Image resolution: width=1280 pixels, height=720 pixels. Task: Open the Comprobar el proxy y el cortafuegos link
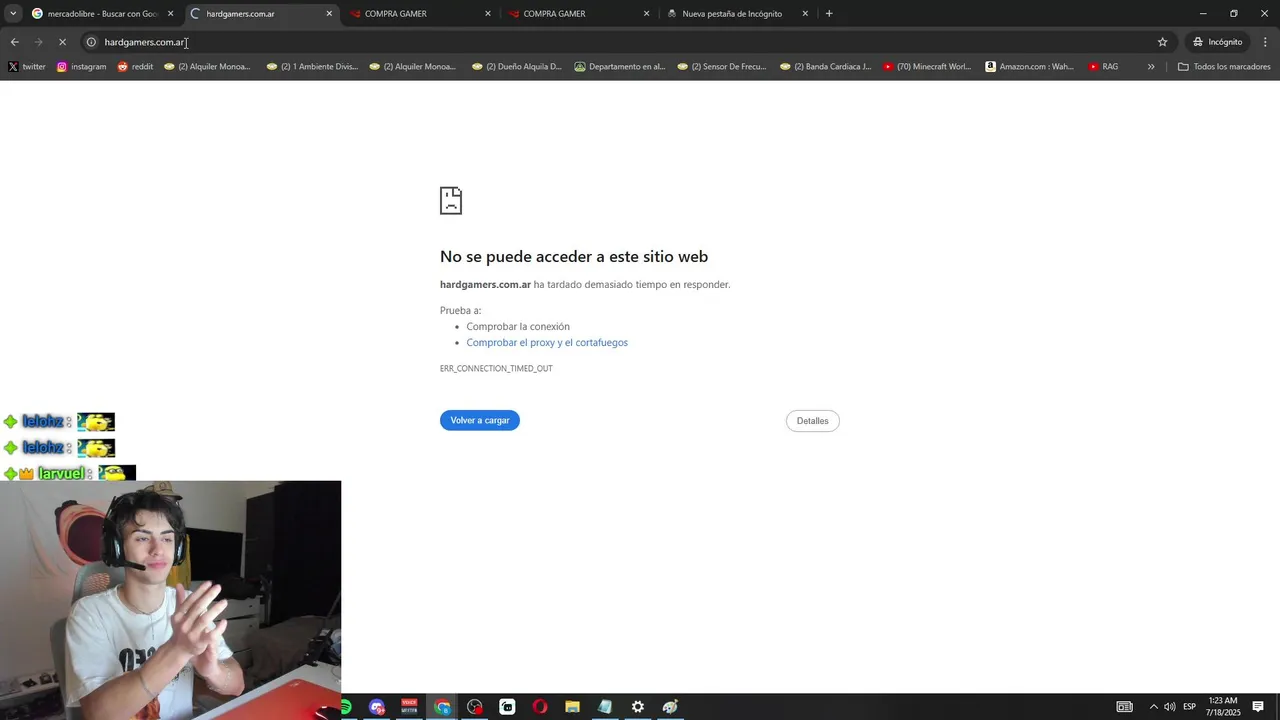click(547, 342)
